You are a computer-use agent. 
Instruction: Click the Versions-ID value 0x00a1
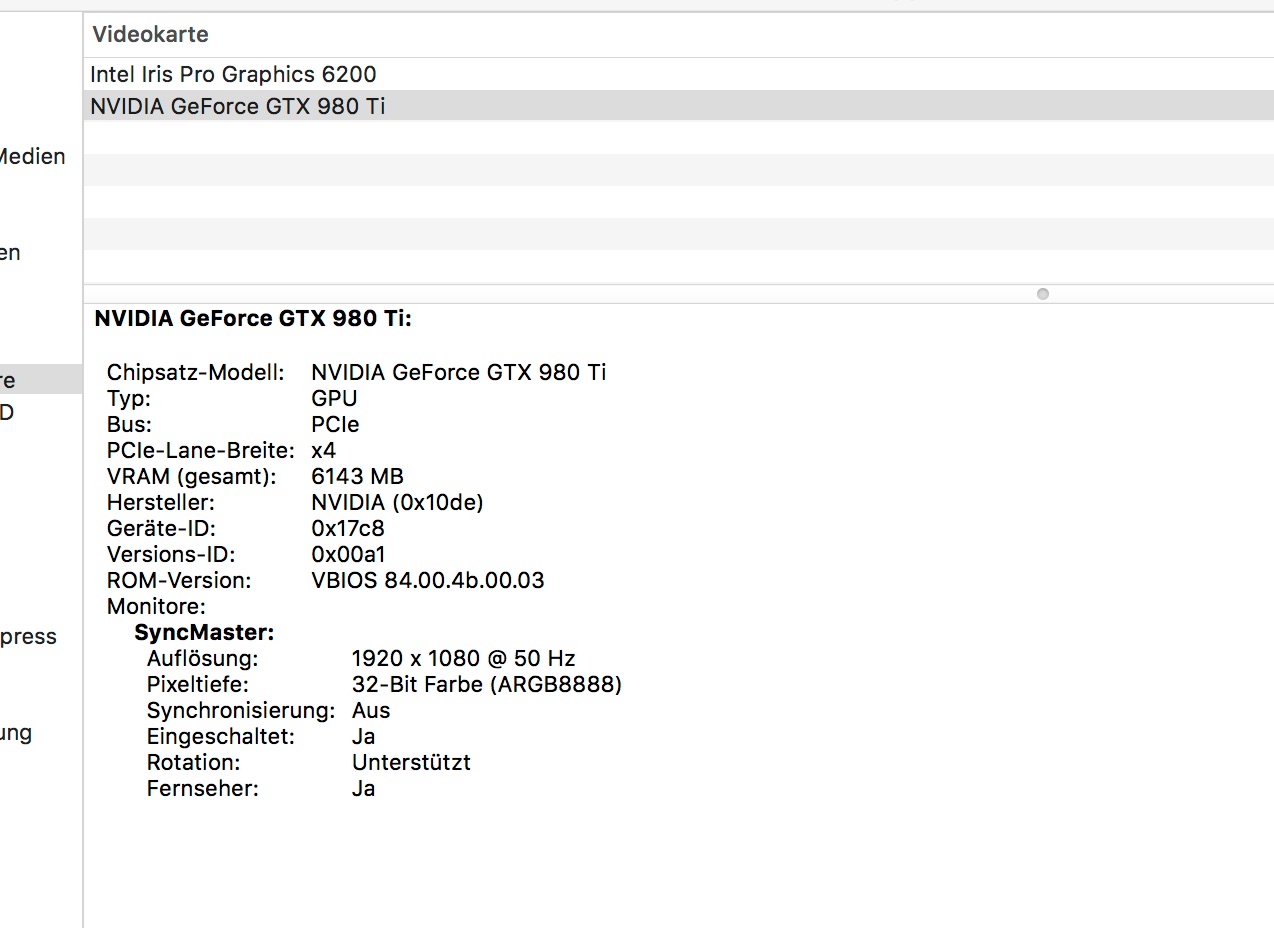[x=349, y=554]
